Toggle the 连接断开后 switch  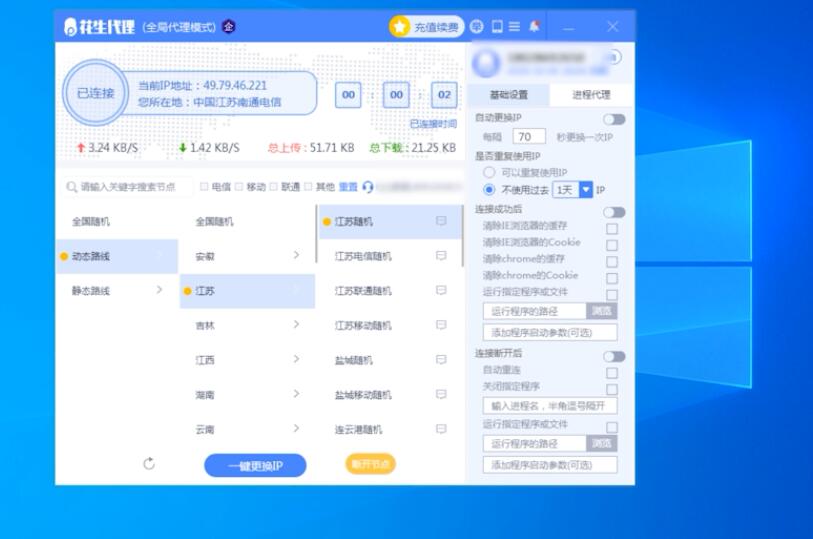[x=614, y=357]
